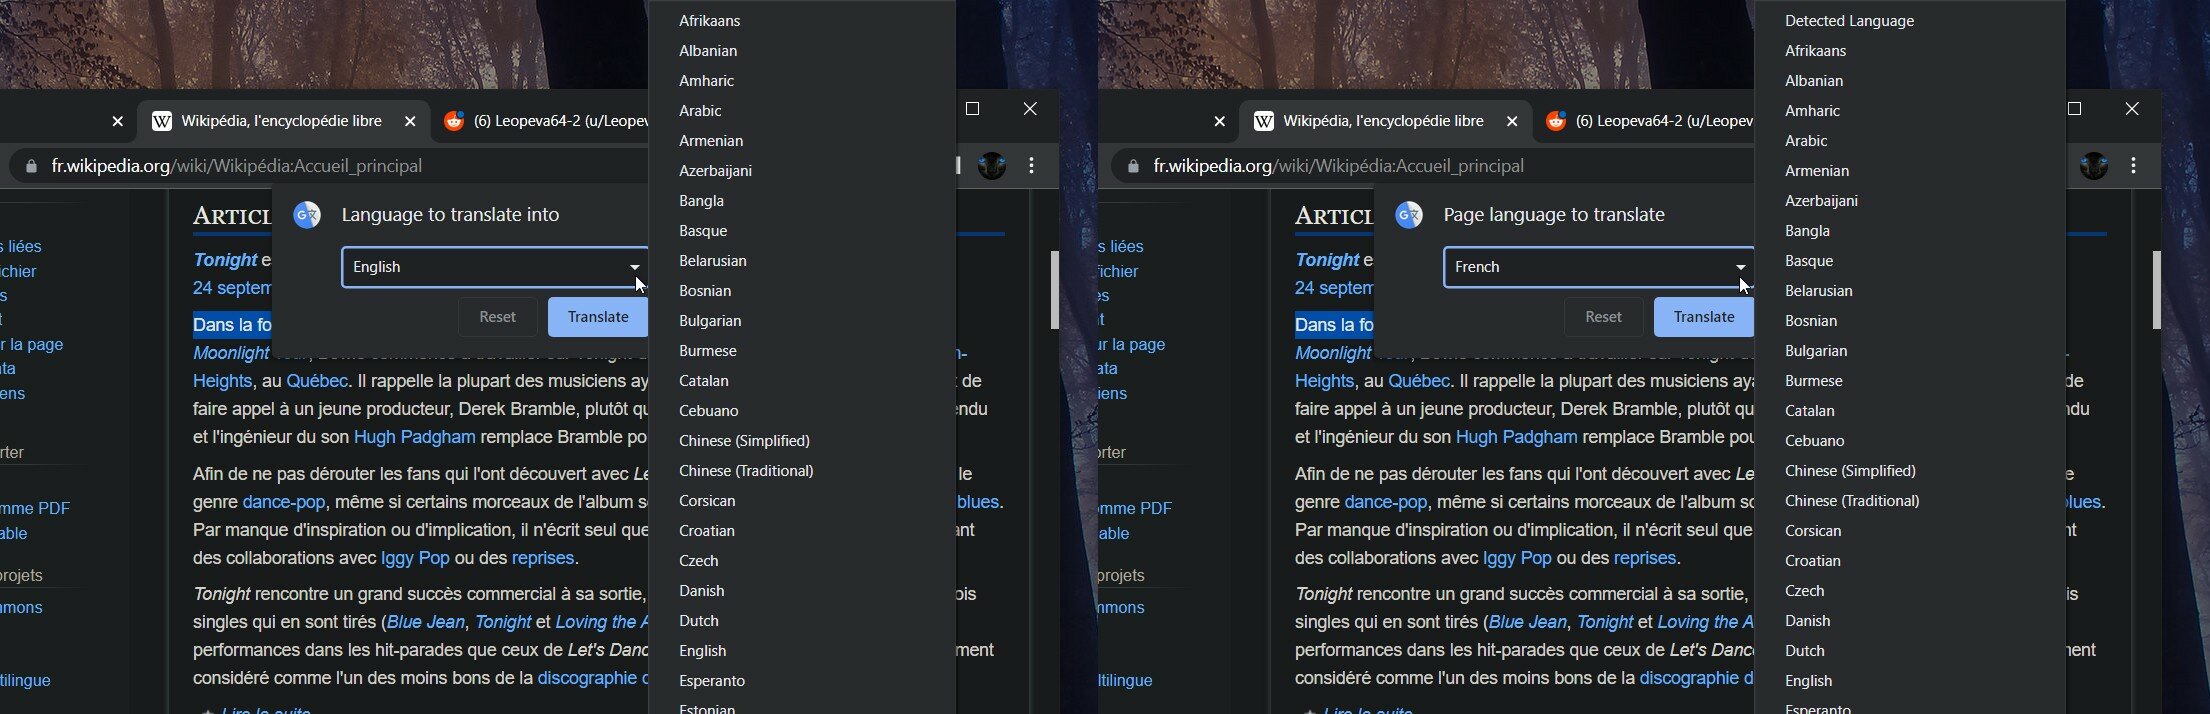Select Armenian in the right language list
The height and width of the screenshot is (714, 2210).
[1910, 171]
